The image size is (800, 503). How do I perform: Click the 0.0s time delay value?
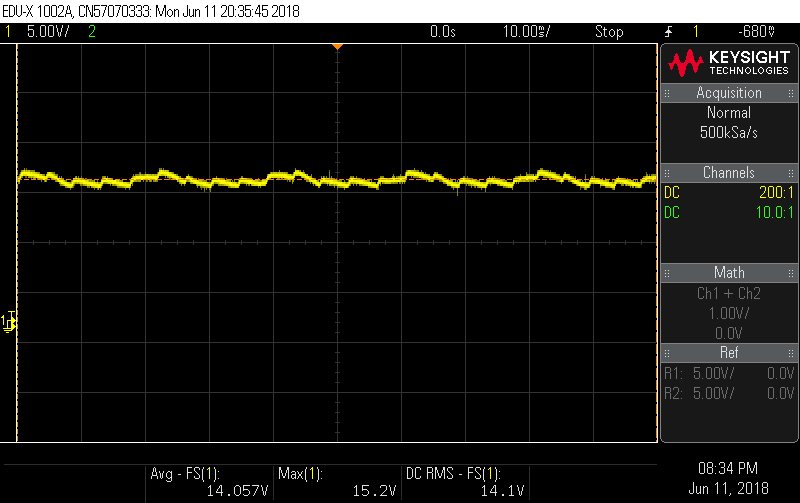tap(442, 32)
